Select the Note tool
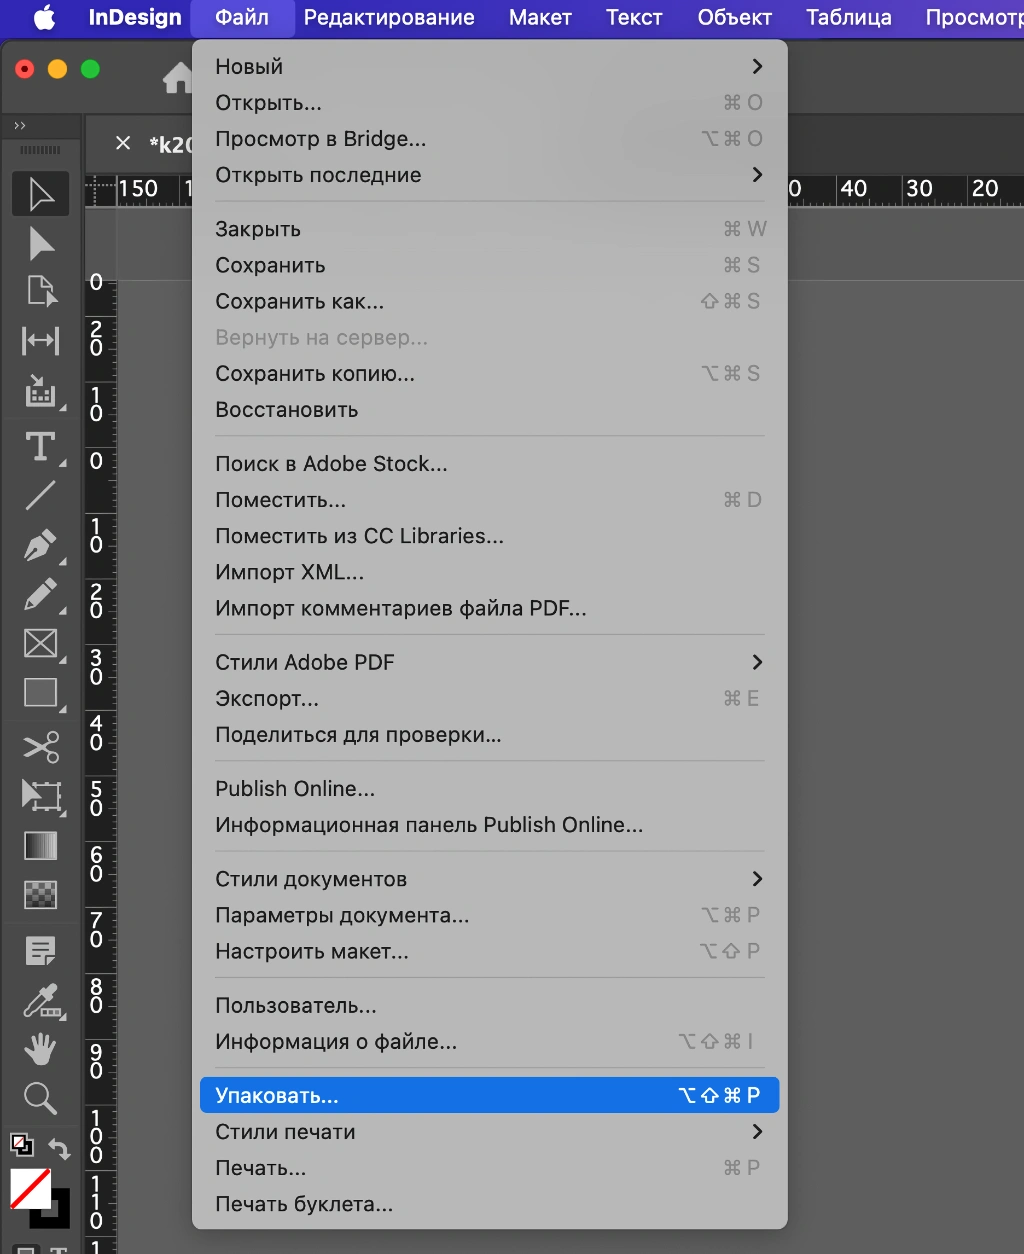The height and width of the screenshot is (1254, 1024). pos(41,951)
